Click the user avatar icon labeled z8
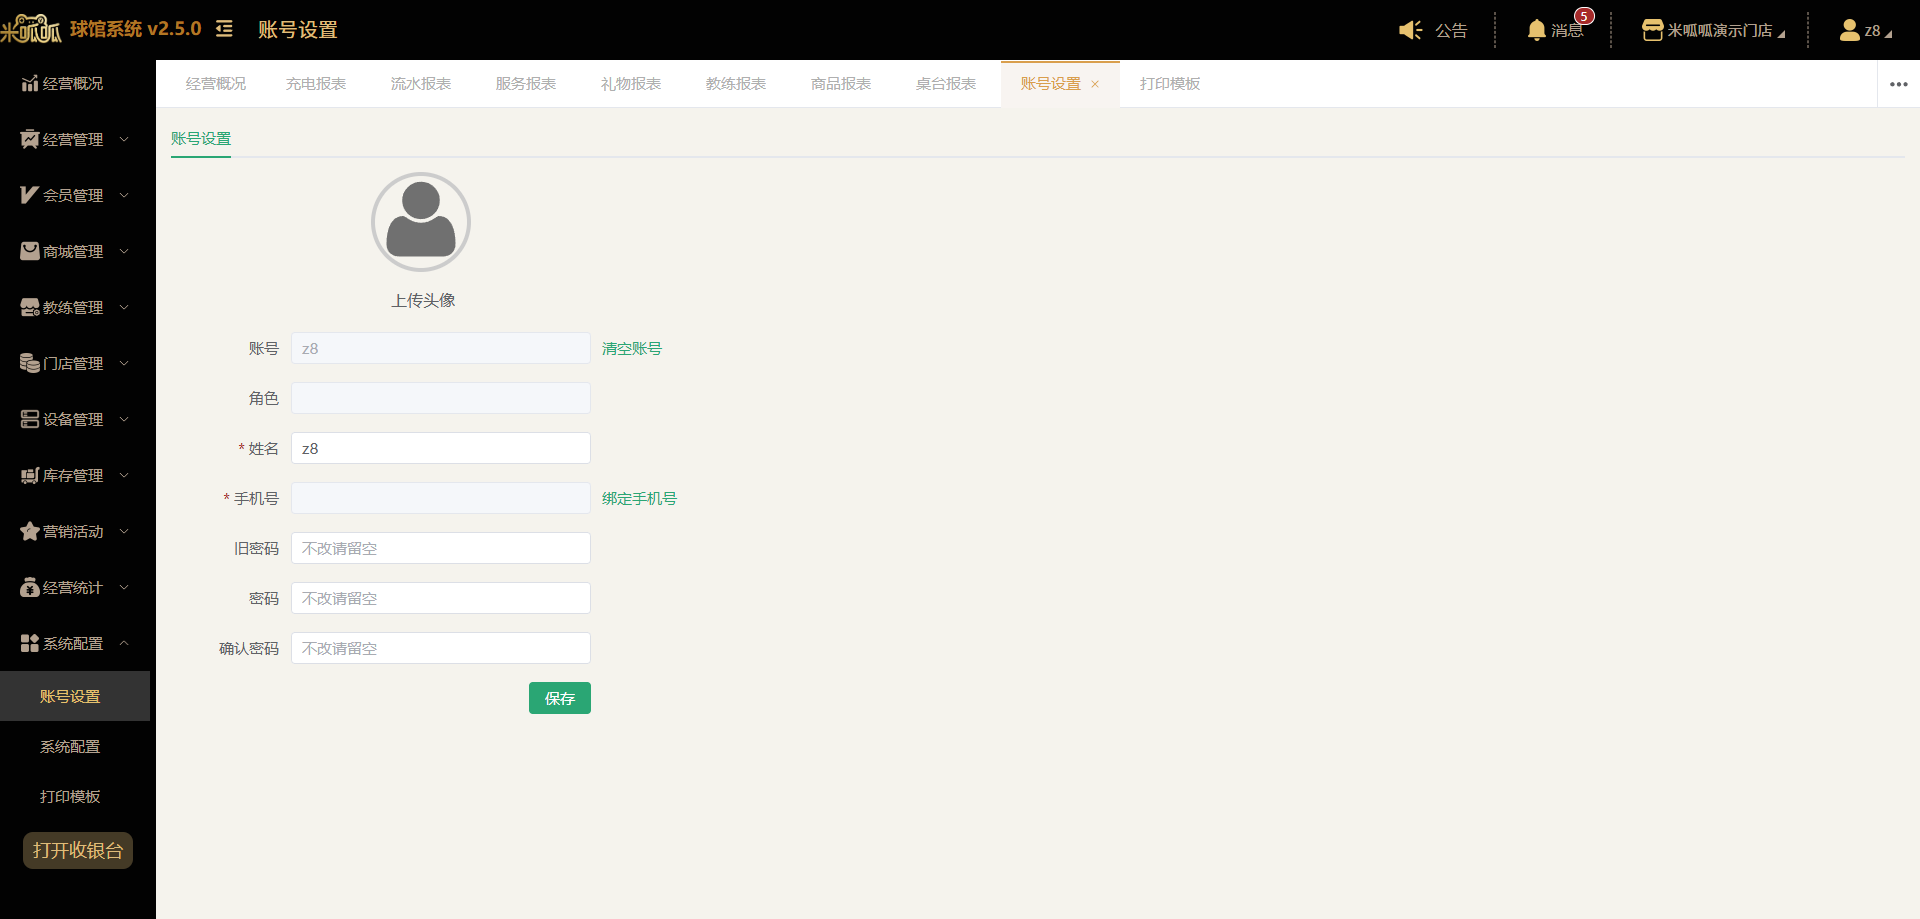Viewport: 1920px width, 919px height. tap(1849, 30)
